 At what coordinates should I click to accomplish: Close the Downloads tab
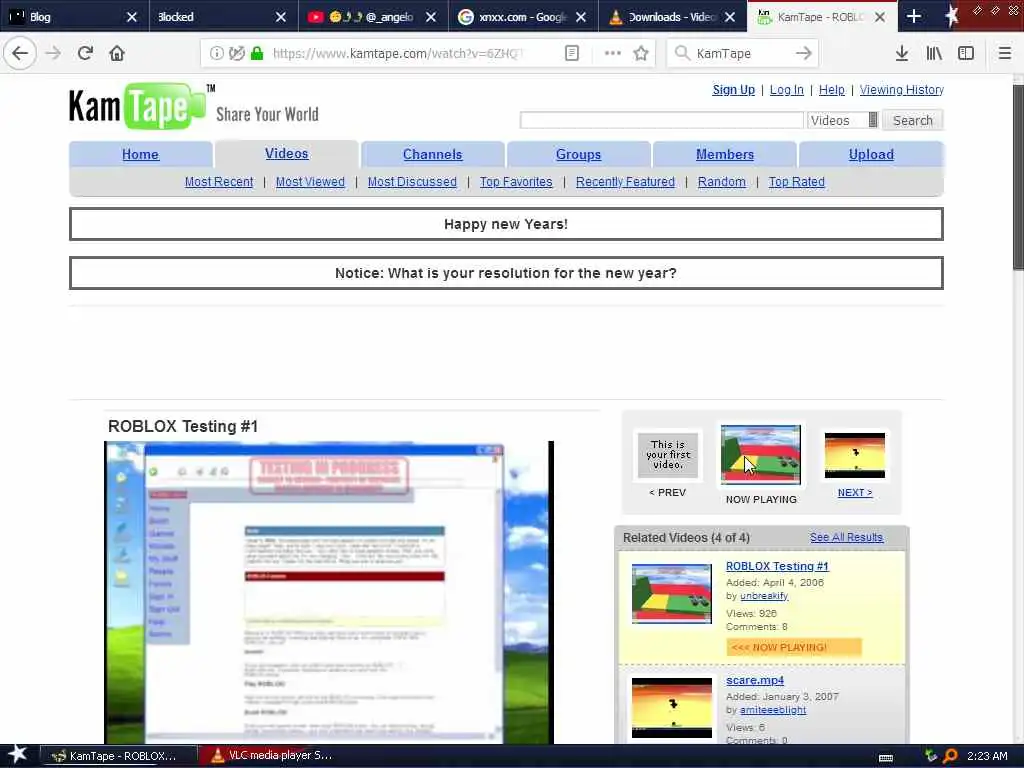click(x=730, y=17)
